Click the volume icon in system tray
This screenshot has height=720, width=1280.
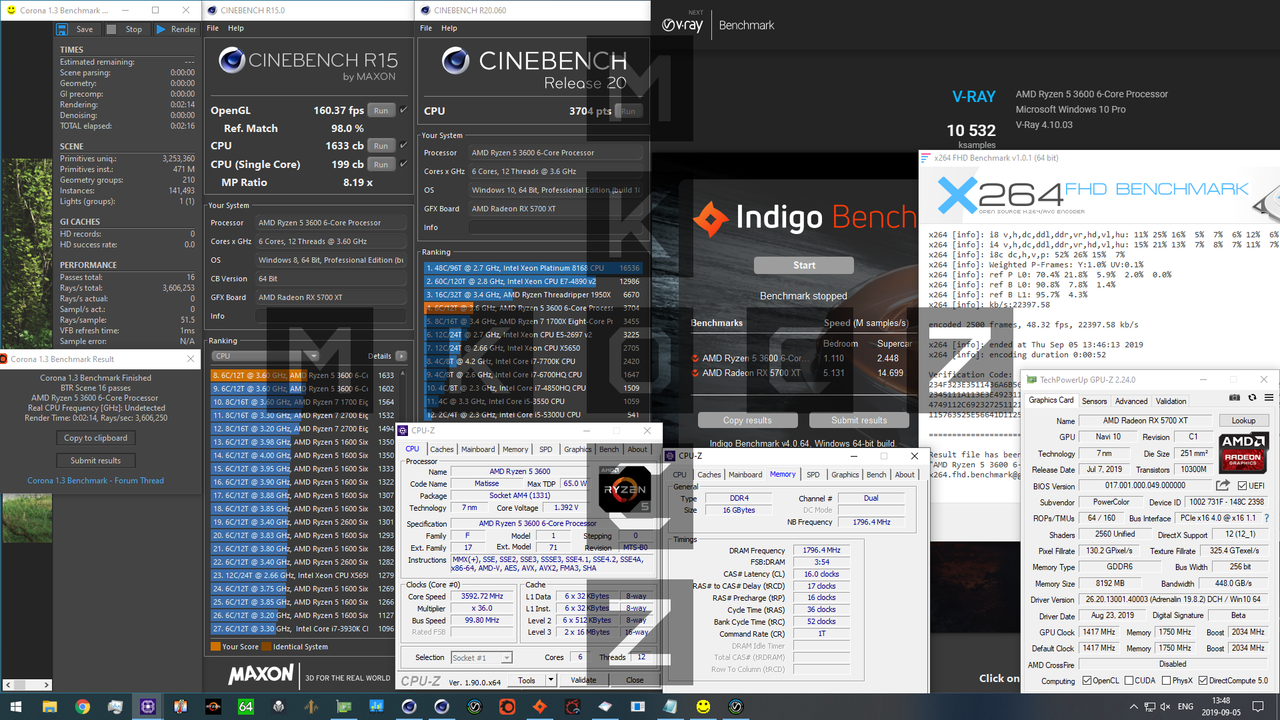1166,706
